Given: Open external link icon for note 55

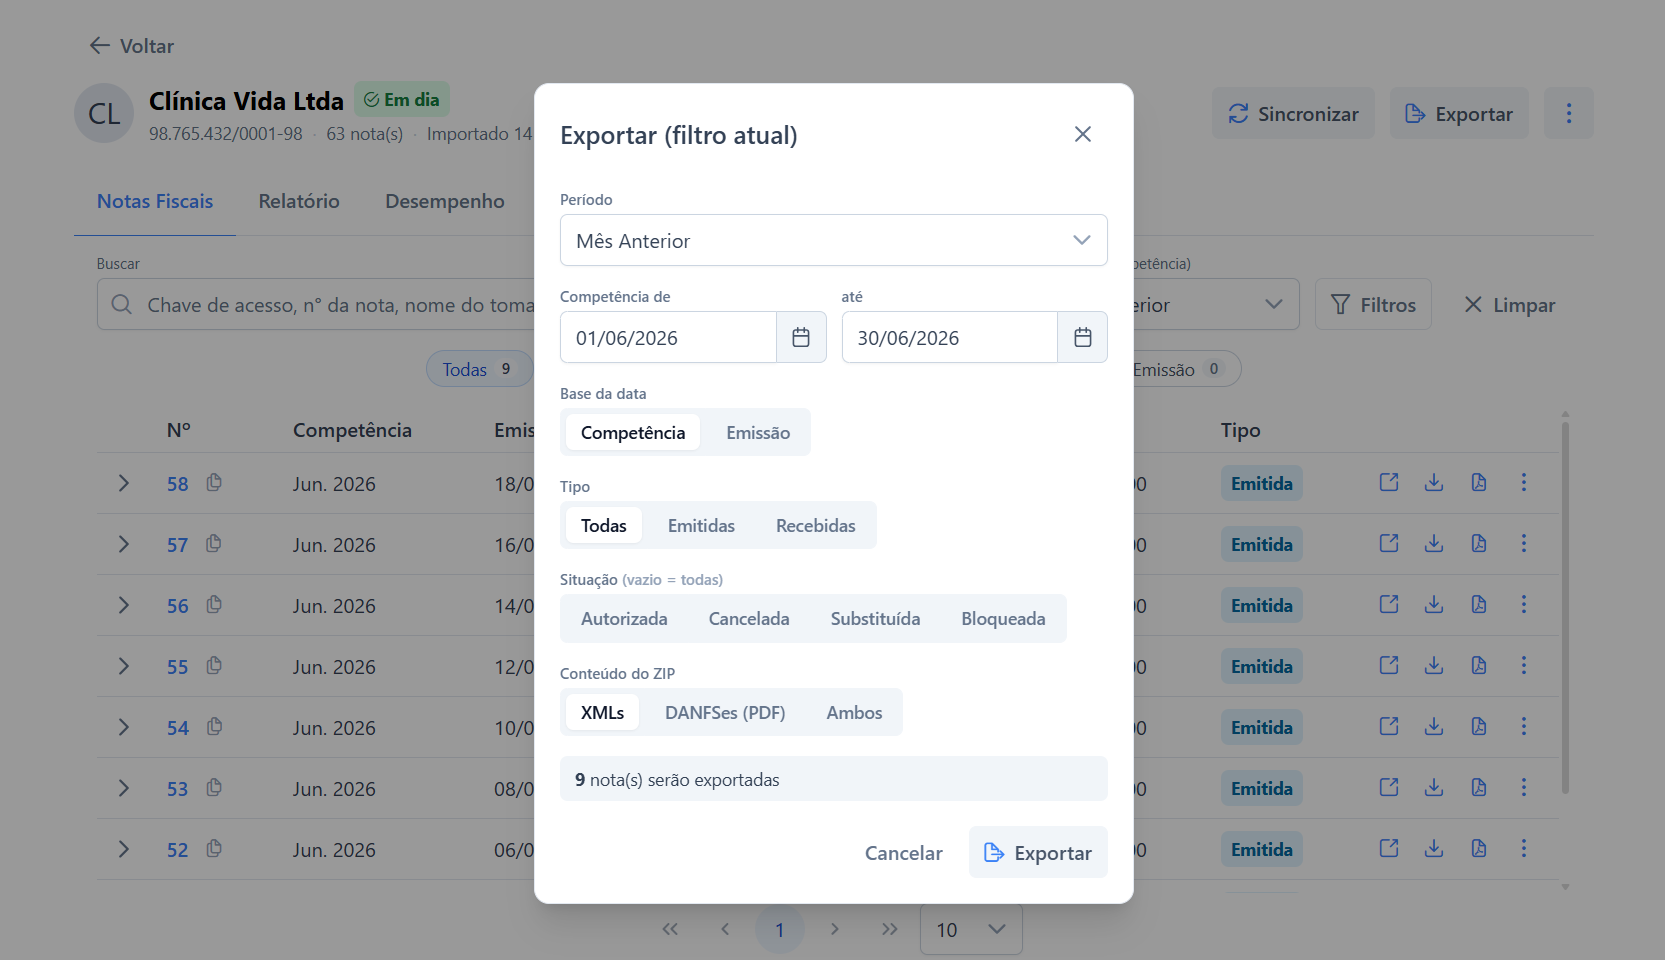Looking at the screenshot, I should click(1389, 666).
